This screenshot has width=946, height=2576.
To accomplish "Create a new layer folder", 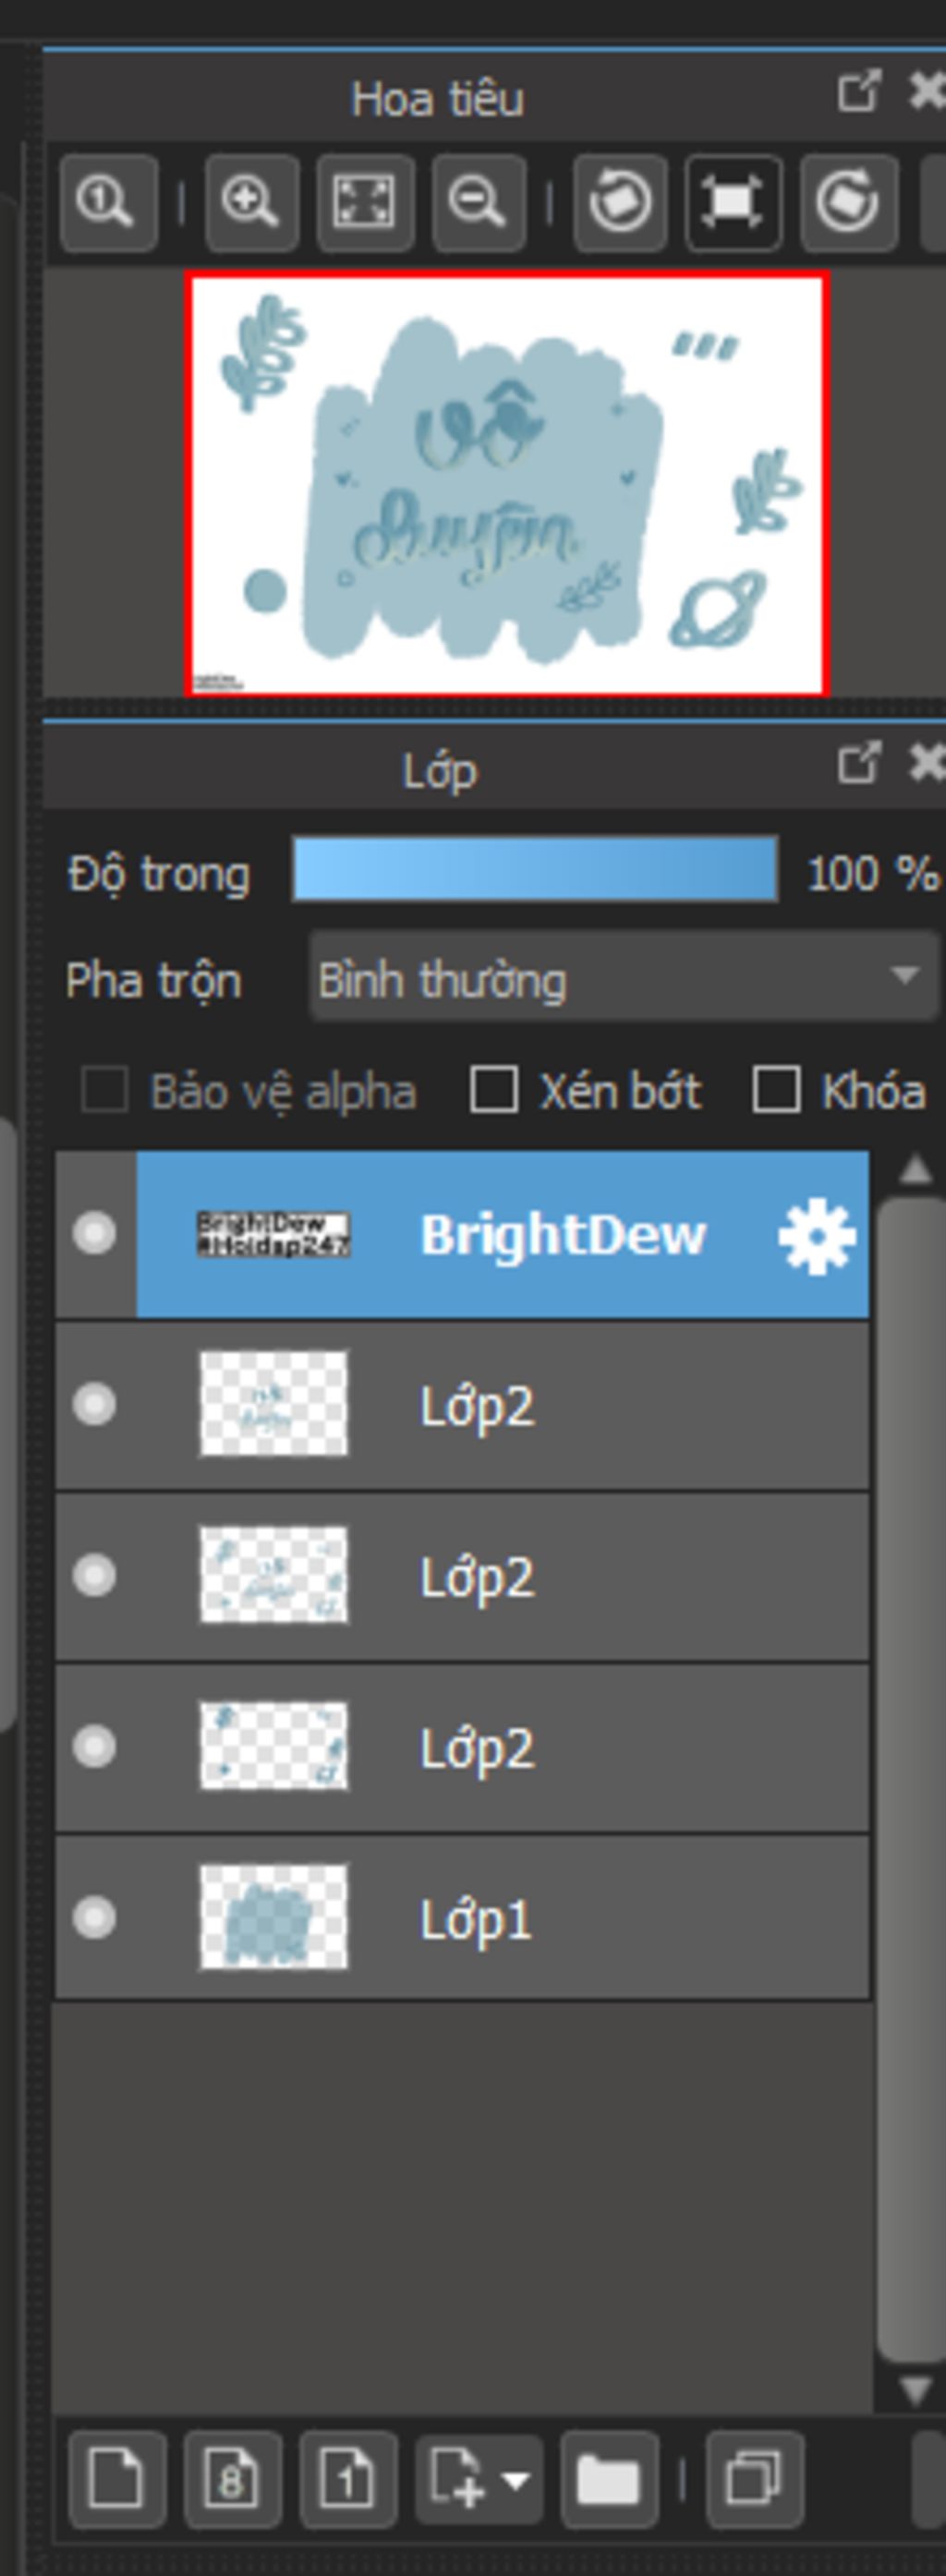I will pos(608,2480).
